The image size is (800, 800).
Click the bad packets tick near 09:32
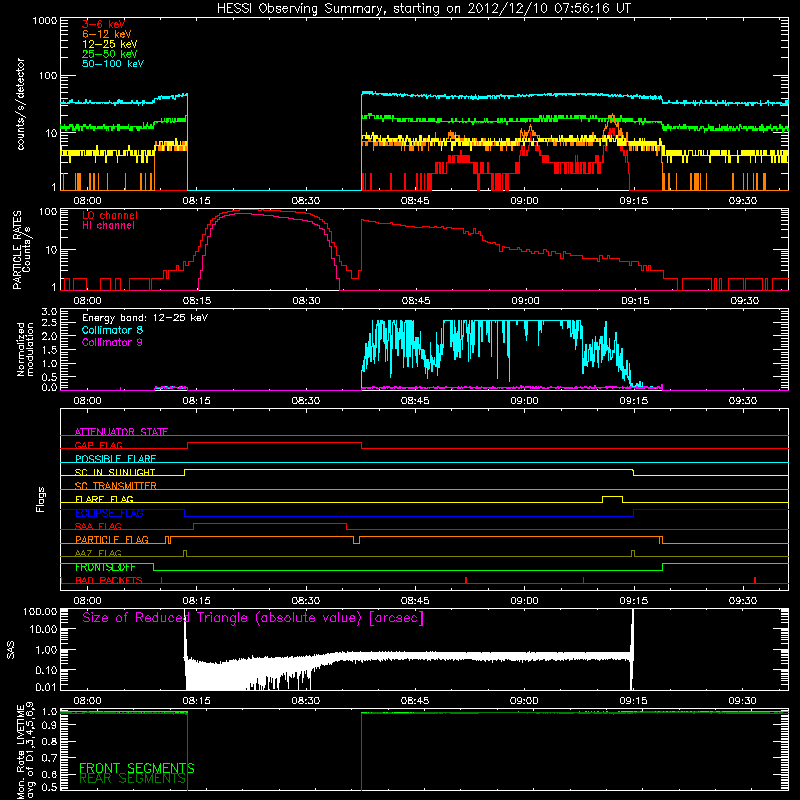click(x=755, y=580)
